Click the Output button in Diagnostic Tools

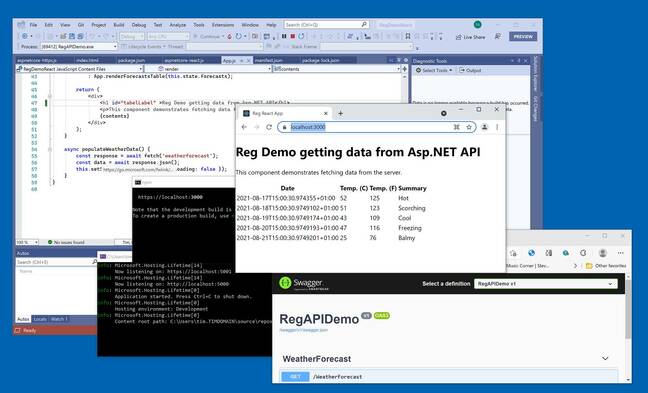click(x=470, y=70)
